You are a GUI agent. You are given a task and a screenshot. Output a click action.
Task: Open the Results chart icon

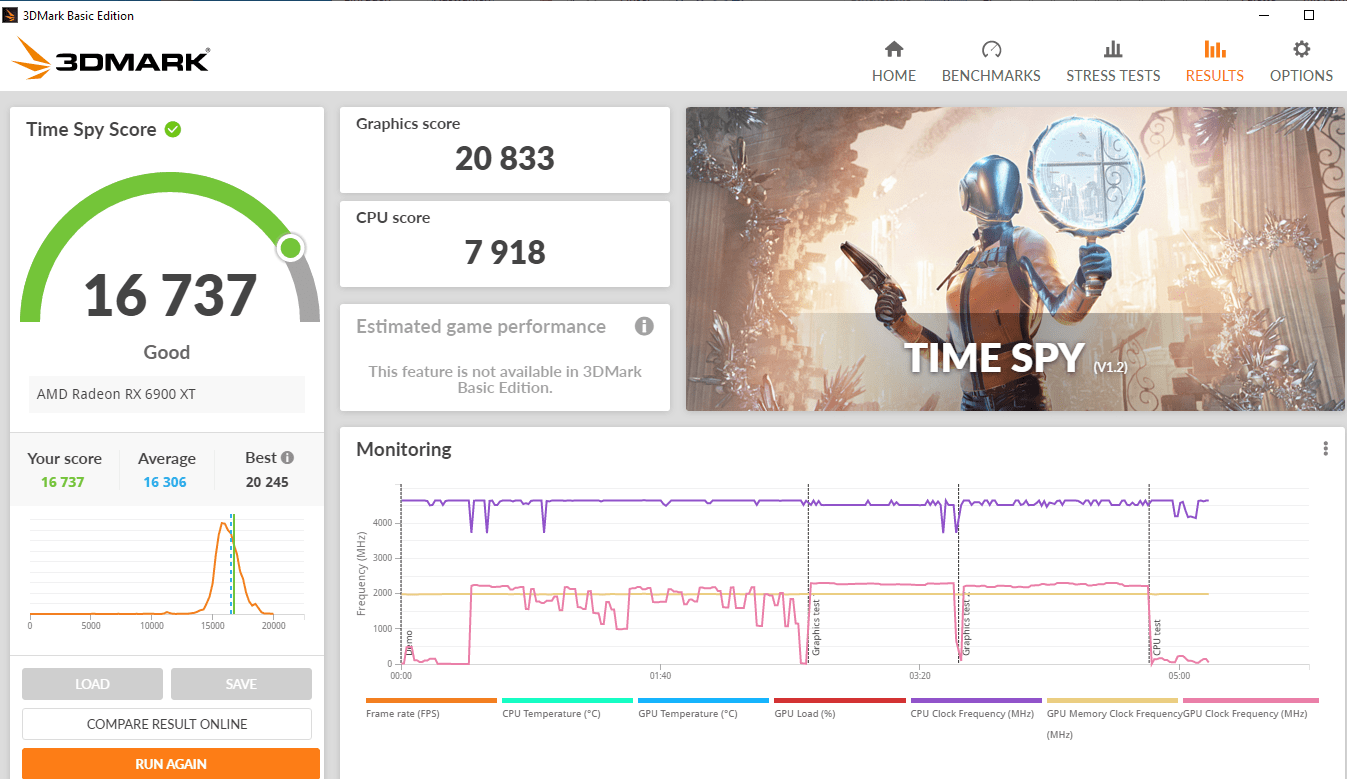tap(1215, 49)
